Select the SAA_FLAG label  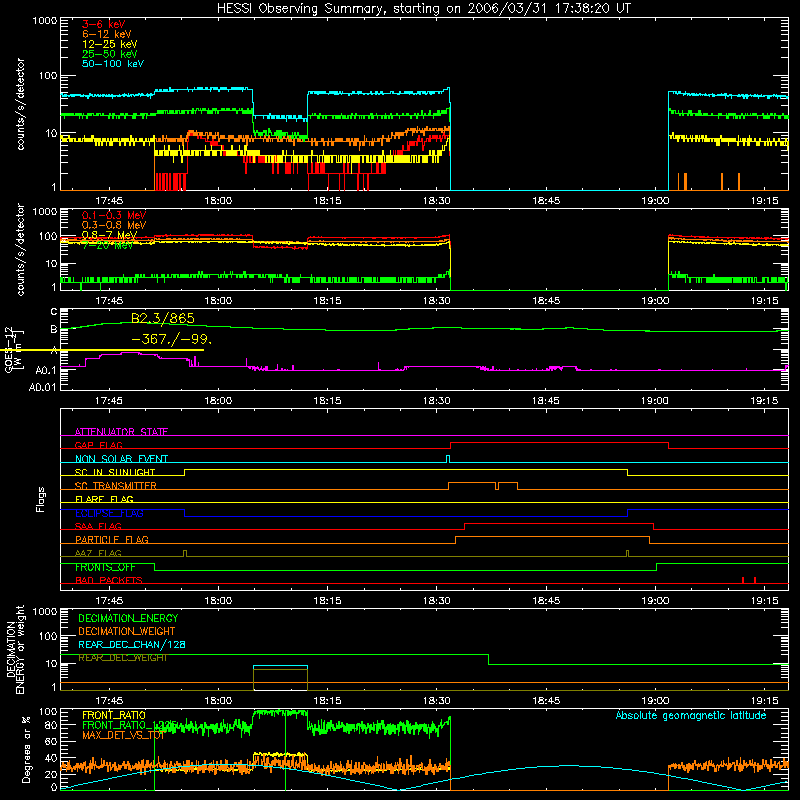pos(98,526)
